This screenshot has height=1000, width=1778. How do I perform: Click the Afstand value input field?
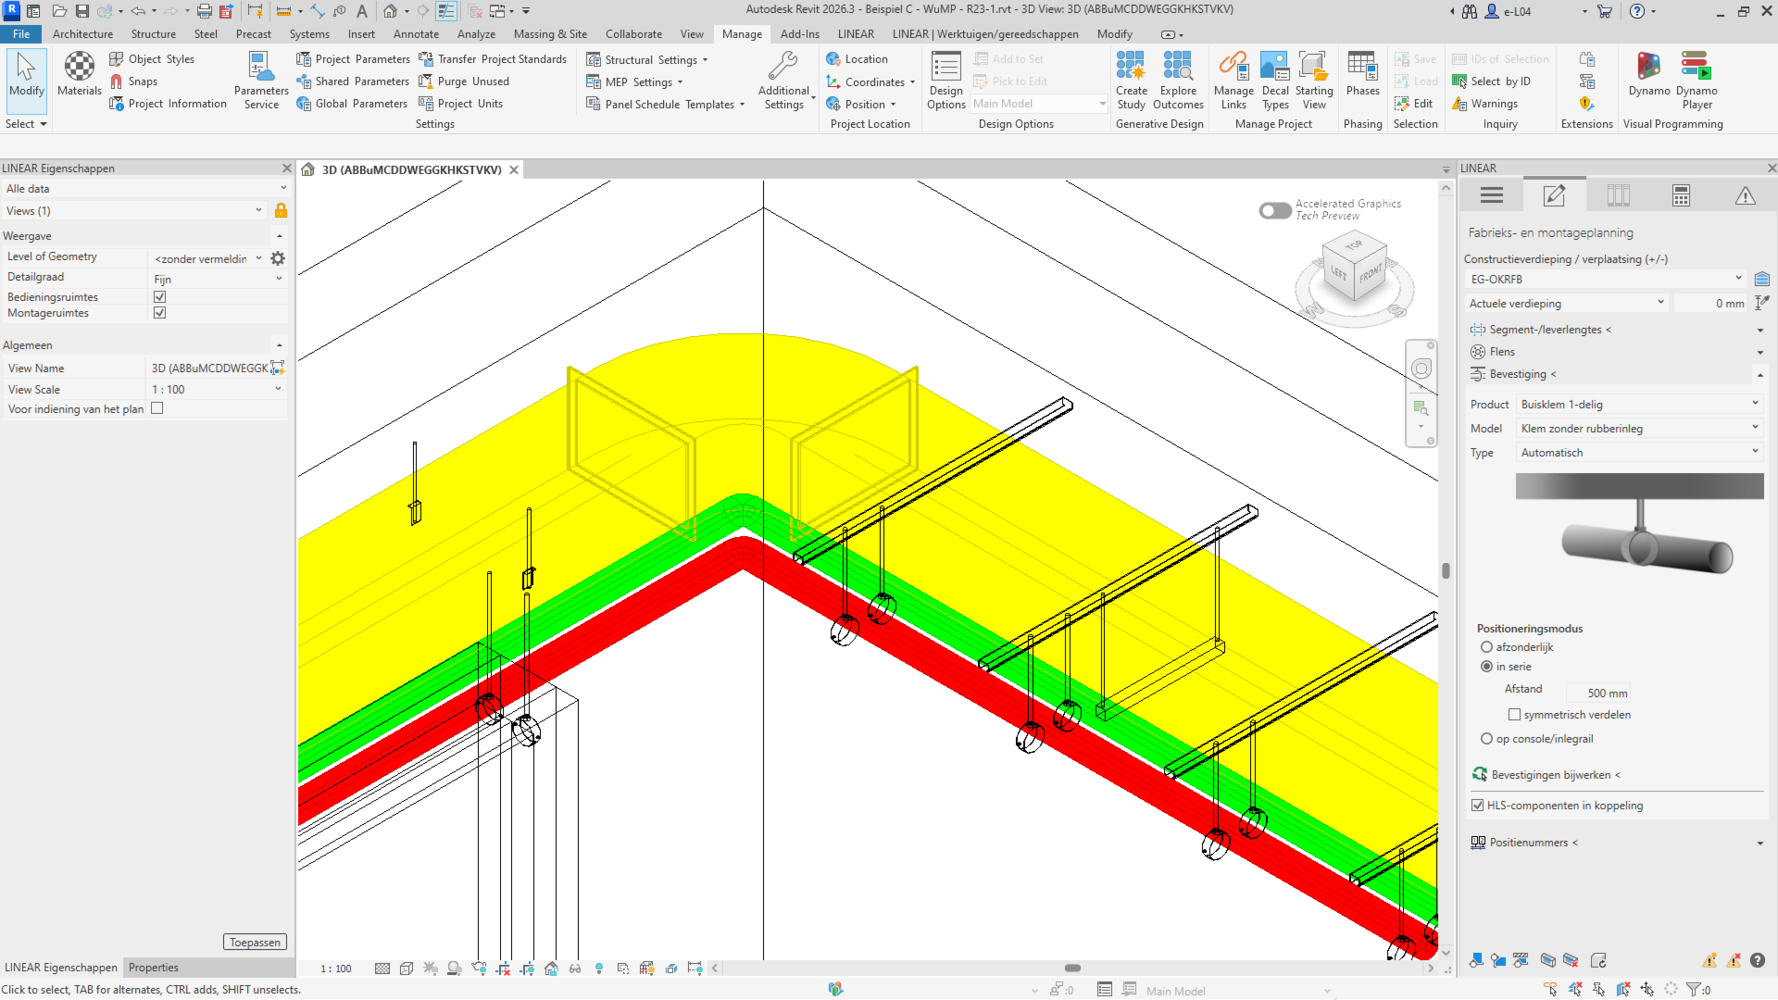(x=1600, y=692)
